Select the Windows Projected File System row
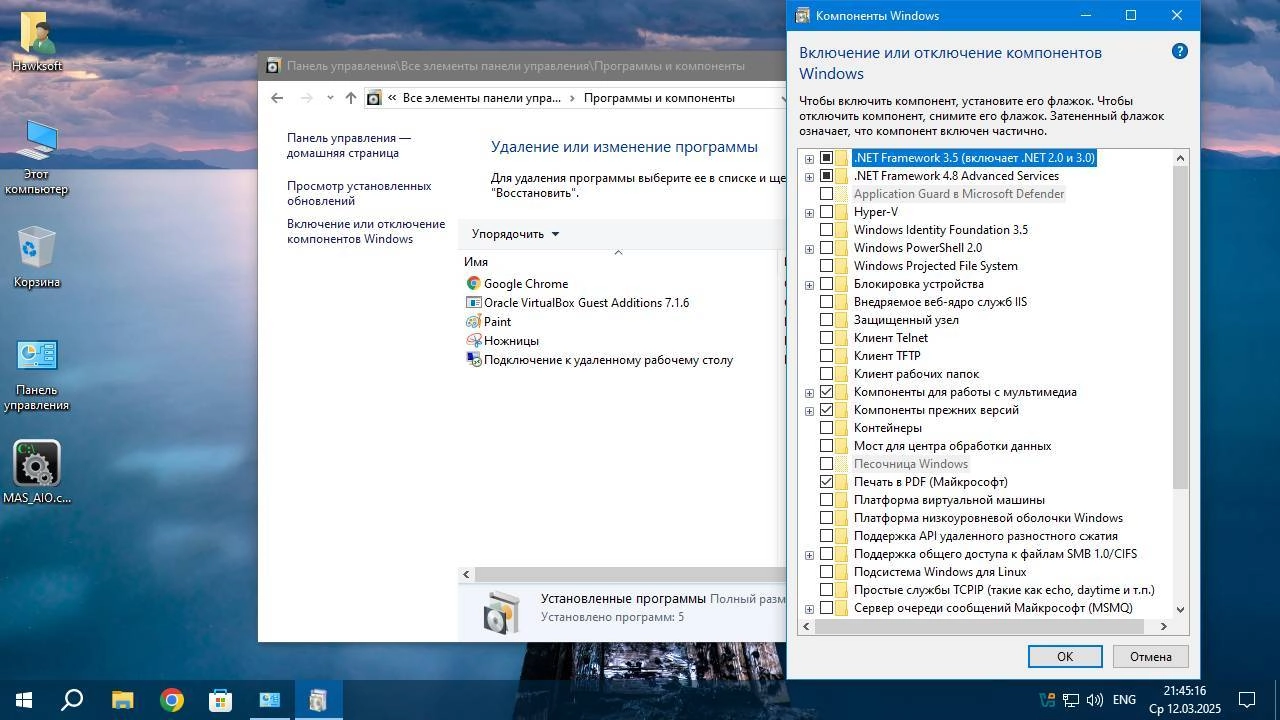Image resolution: width=1280 pixels, height=720 pixels. point(935,266)
